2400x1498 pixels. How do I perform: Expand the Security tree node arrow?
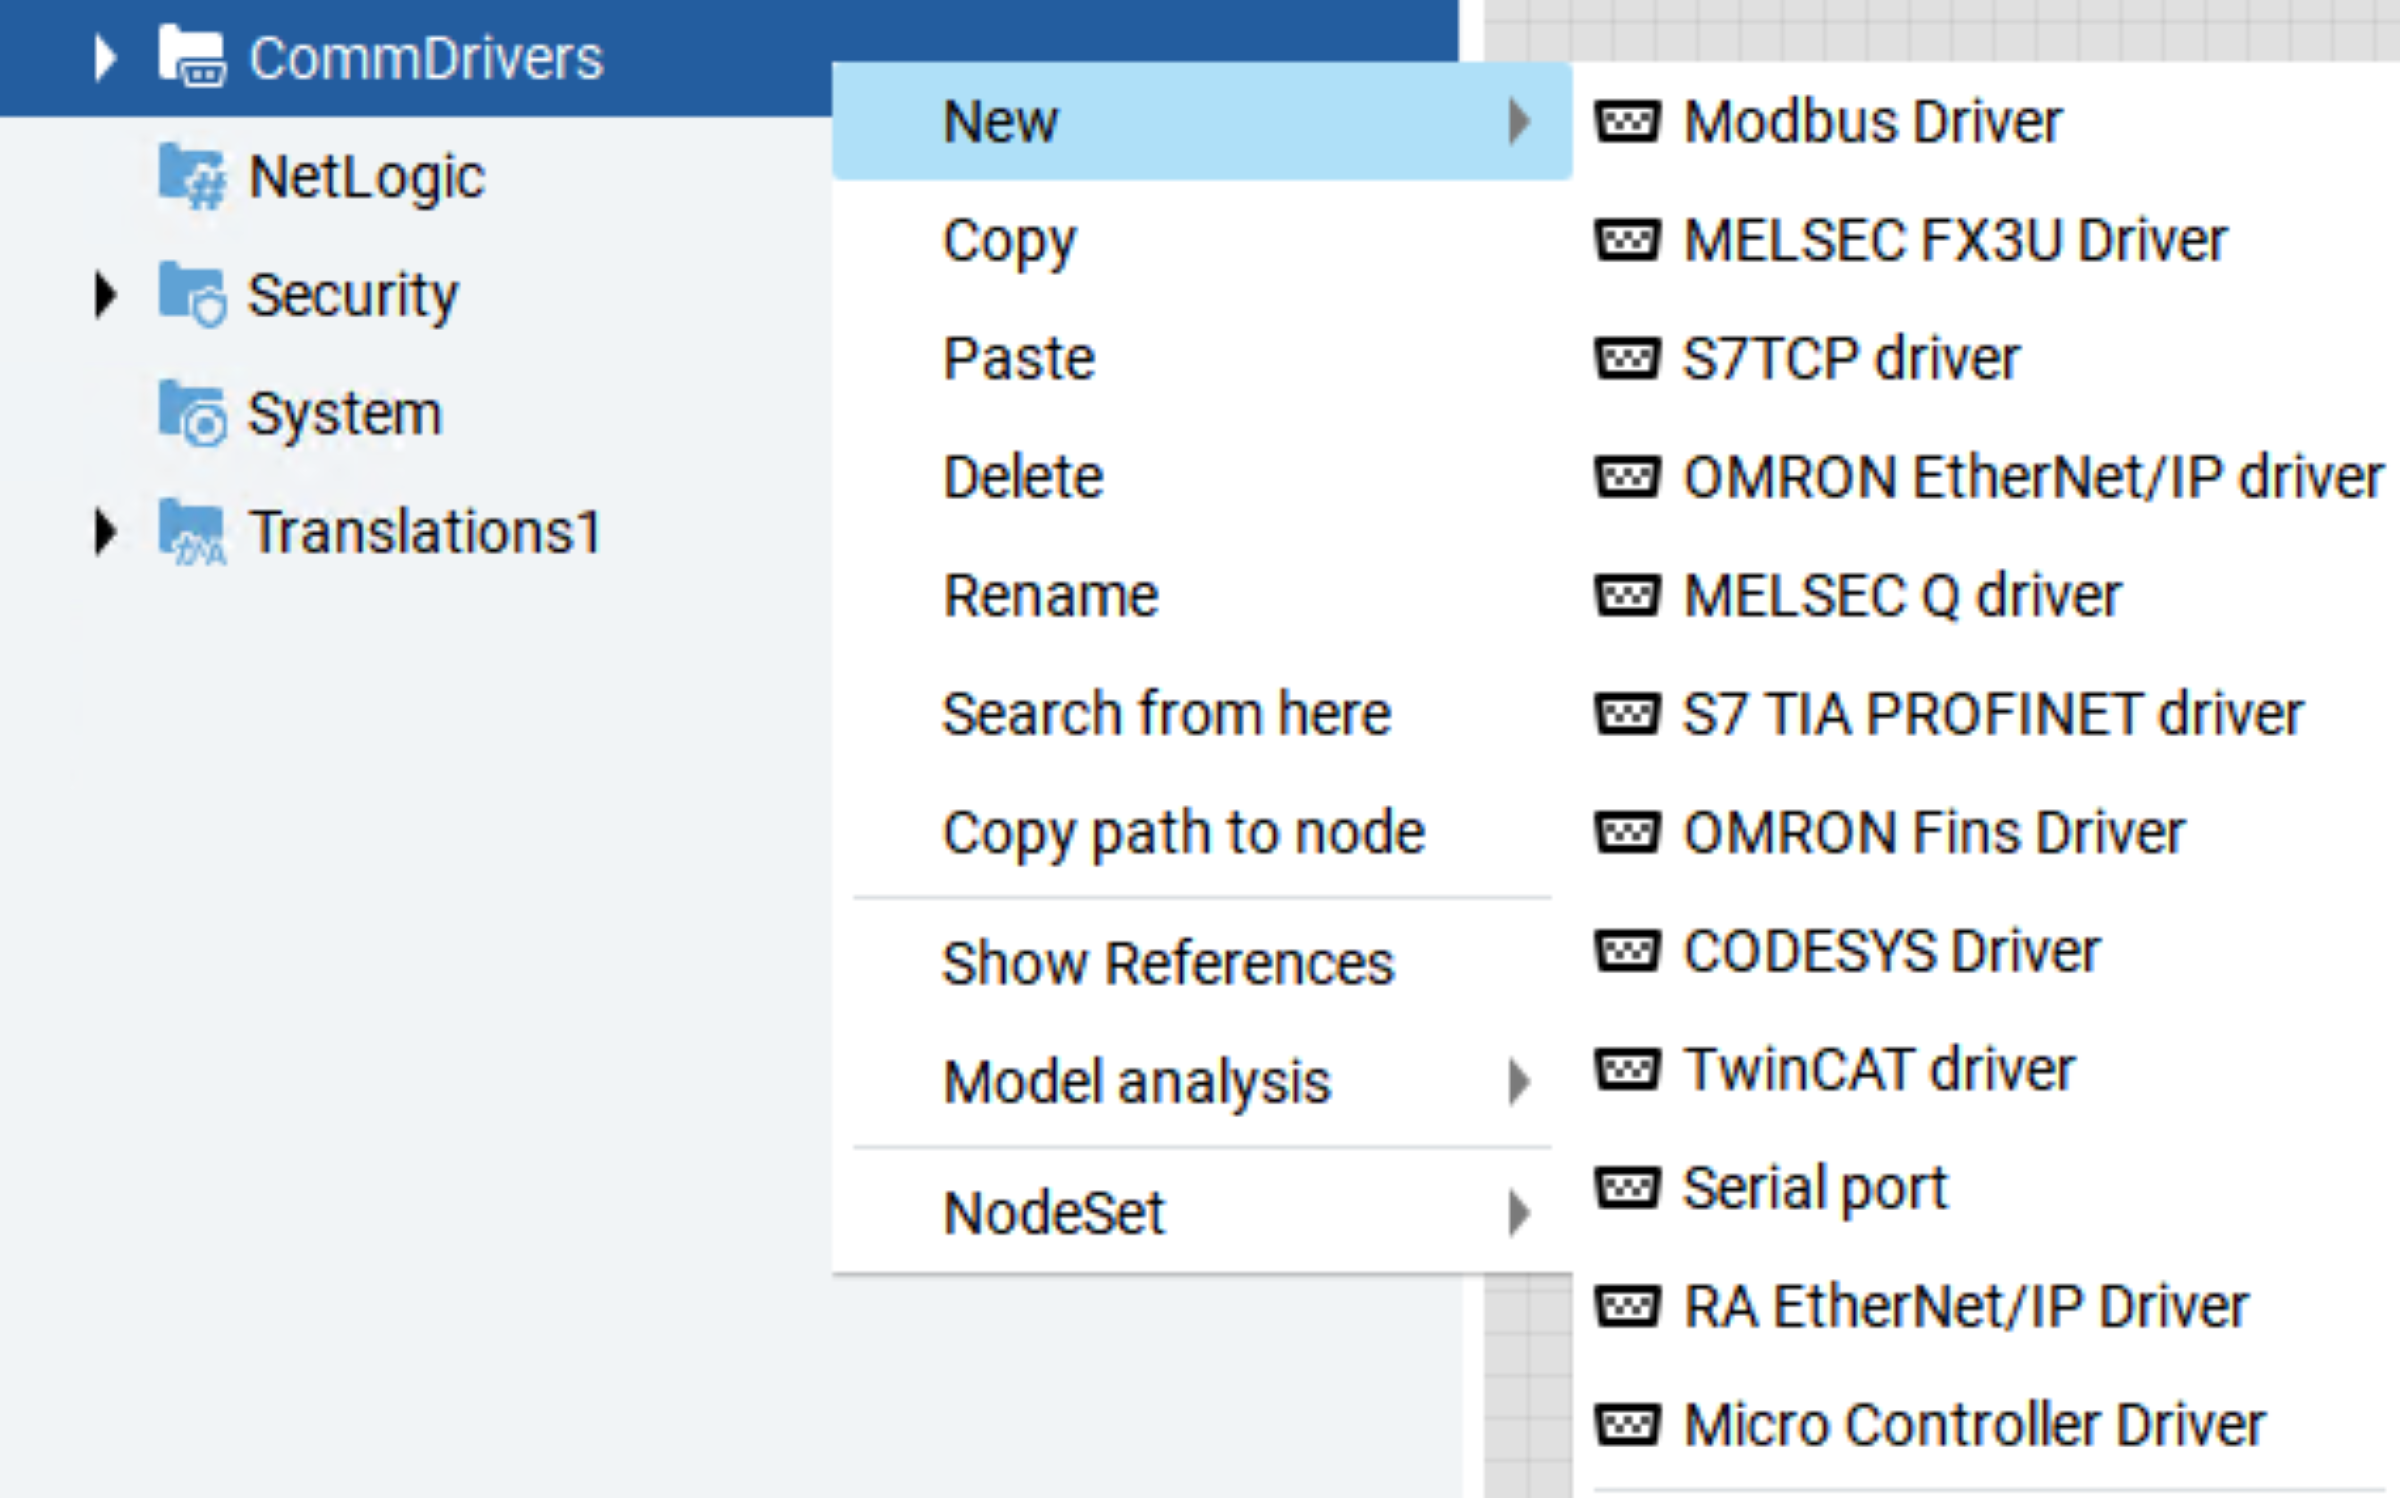point(105,295)
